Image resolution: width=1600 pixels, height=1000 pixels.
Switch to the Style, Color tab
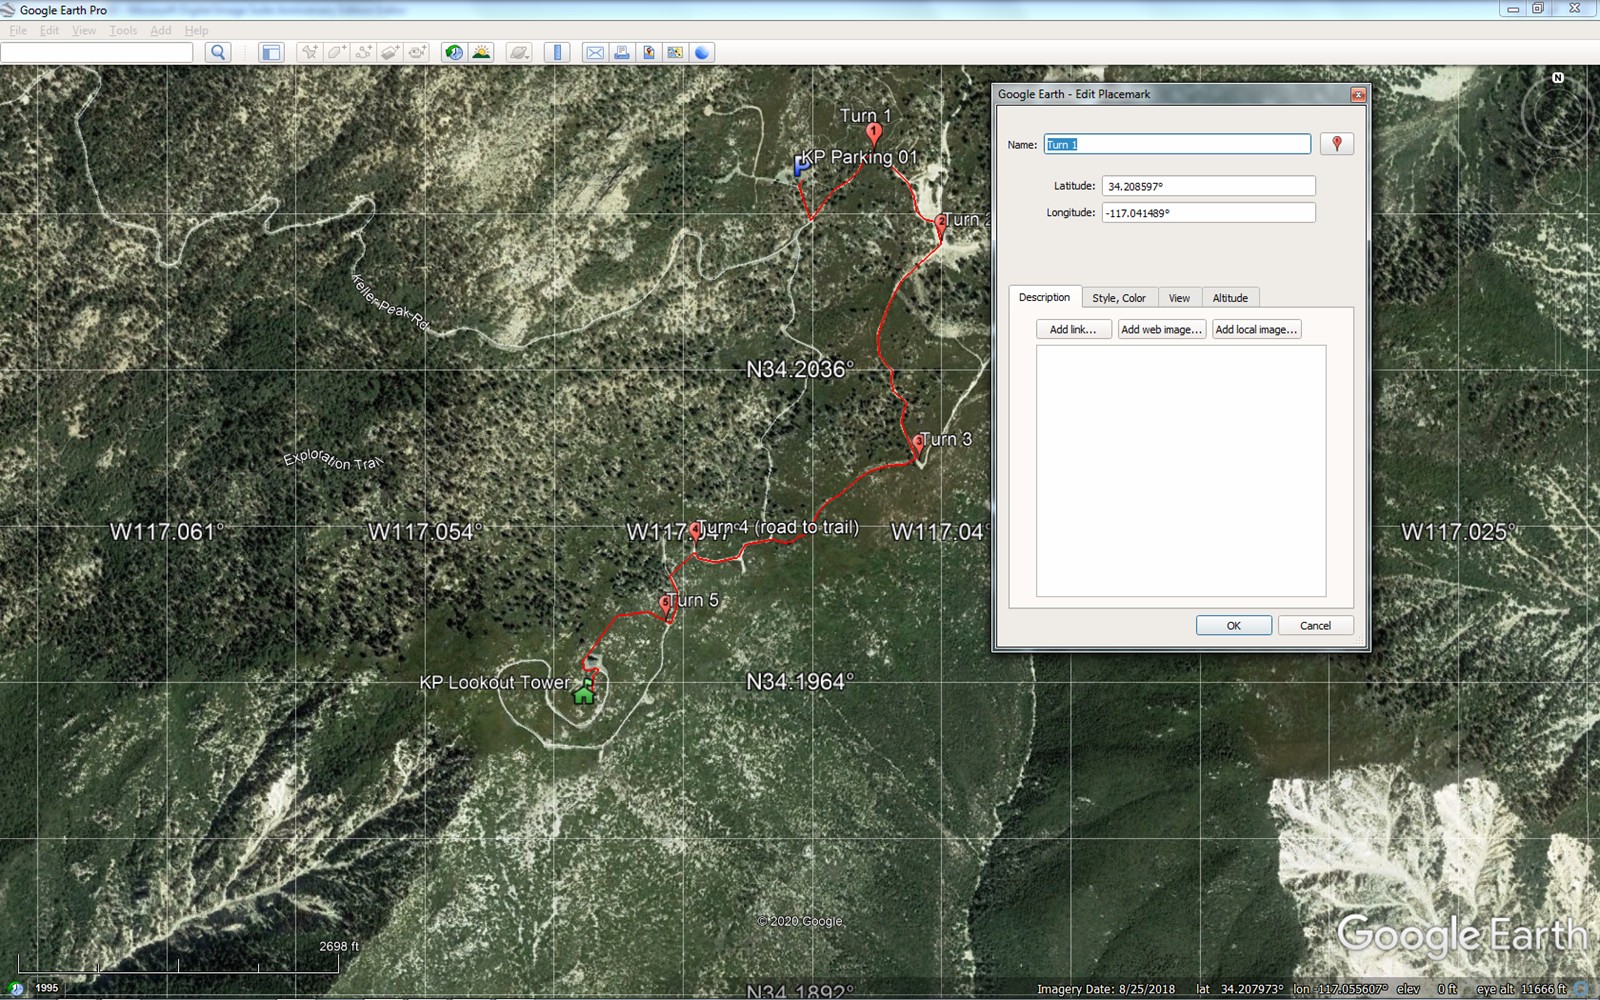pos(1119,298)
